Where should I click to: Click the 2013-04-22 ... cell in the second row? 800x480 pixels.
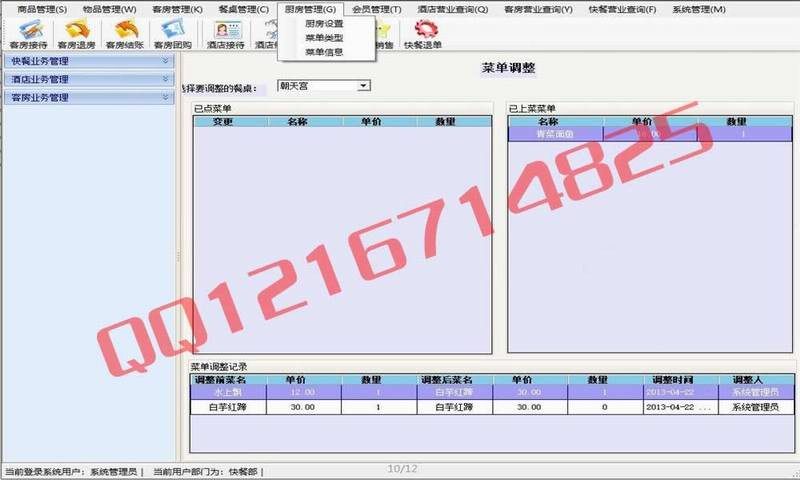681,407
